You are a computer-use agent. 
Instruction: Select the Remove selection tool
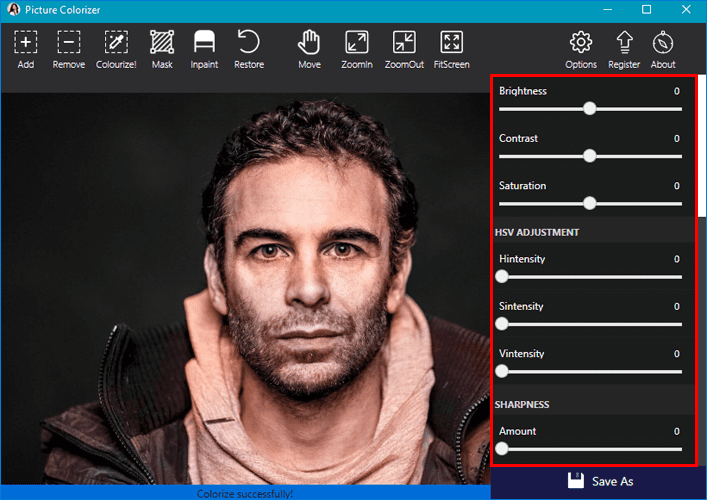[x=69, y=49]
